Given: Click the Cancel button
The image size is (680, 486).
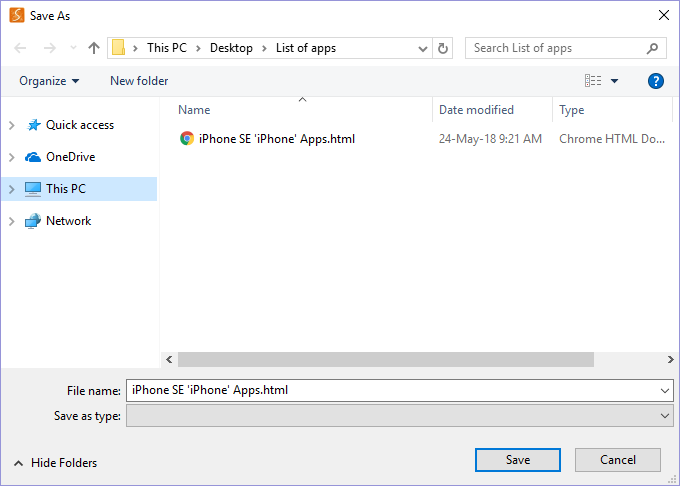Looking at the screenshot, I should 618,460.
